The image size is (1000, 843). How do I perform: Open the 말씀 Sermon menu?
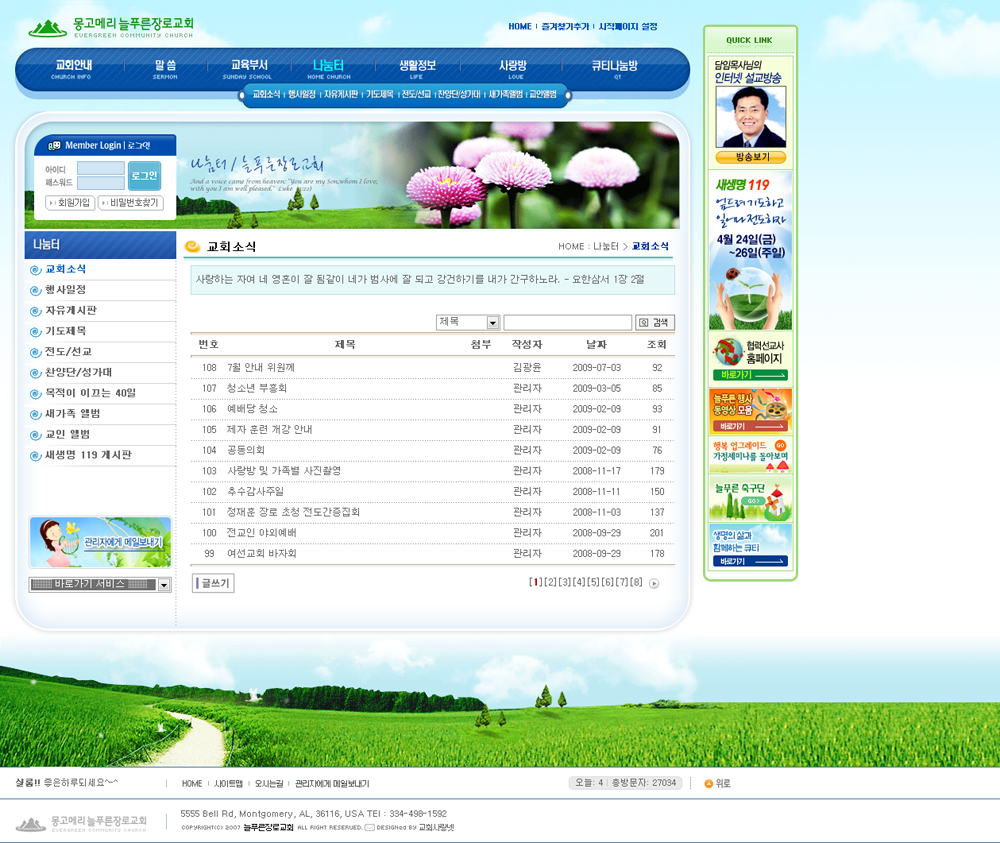coord(165,69)
